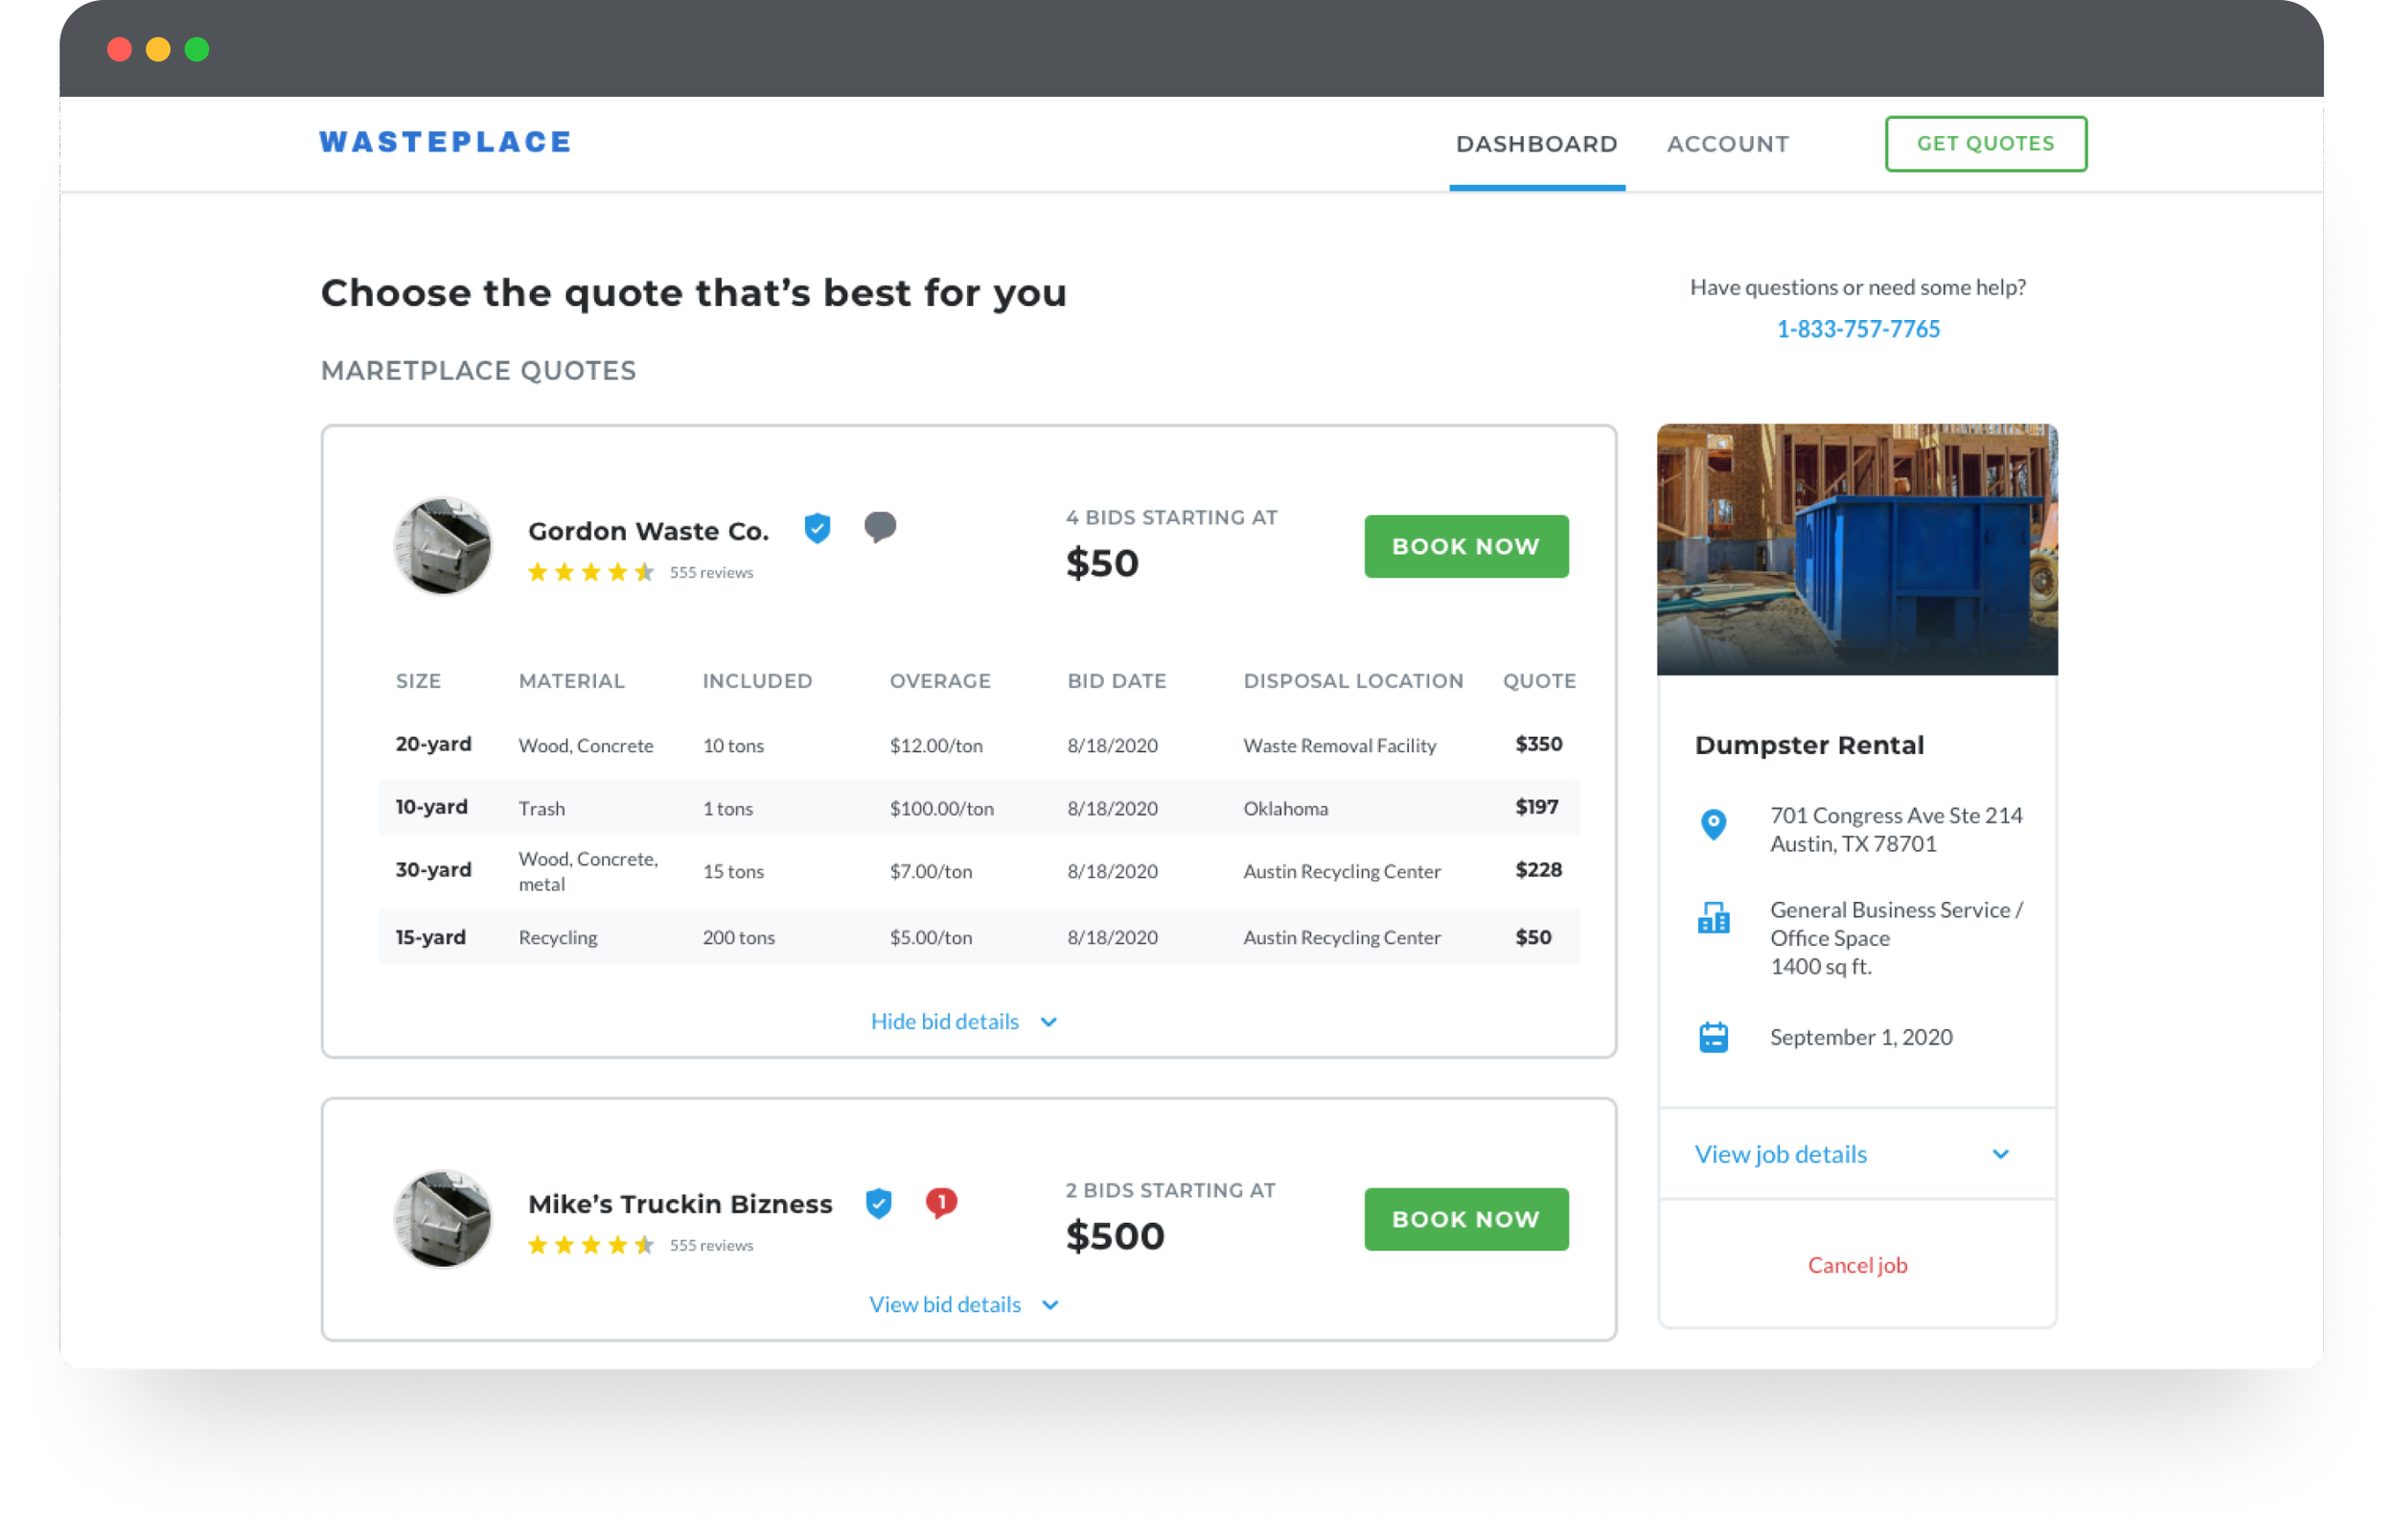This screenshot has height=1540, width=2396.
Task: Click the $100.00/ton overage cell
Action: point(941,808)
